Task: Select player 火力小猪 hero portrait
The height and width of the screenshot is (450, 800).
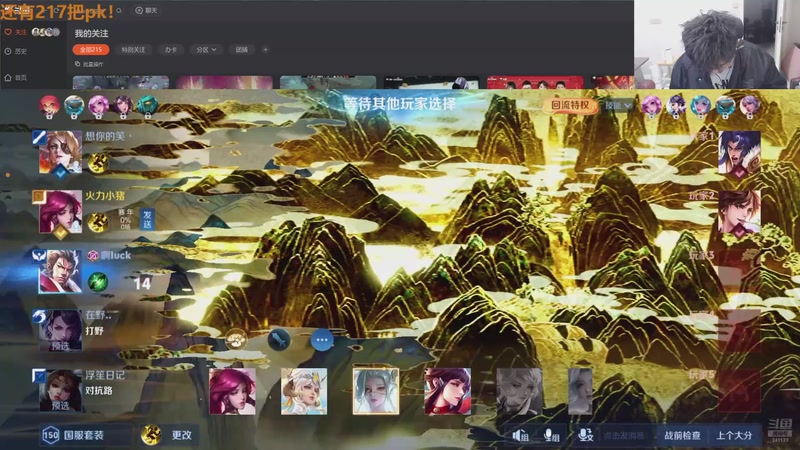Action: [60, 212]
